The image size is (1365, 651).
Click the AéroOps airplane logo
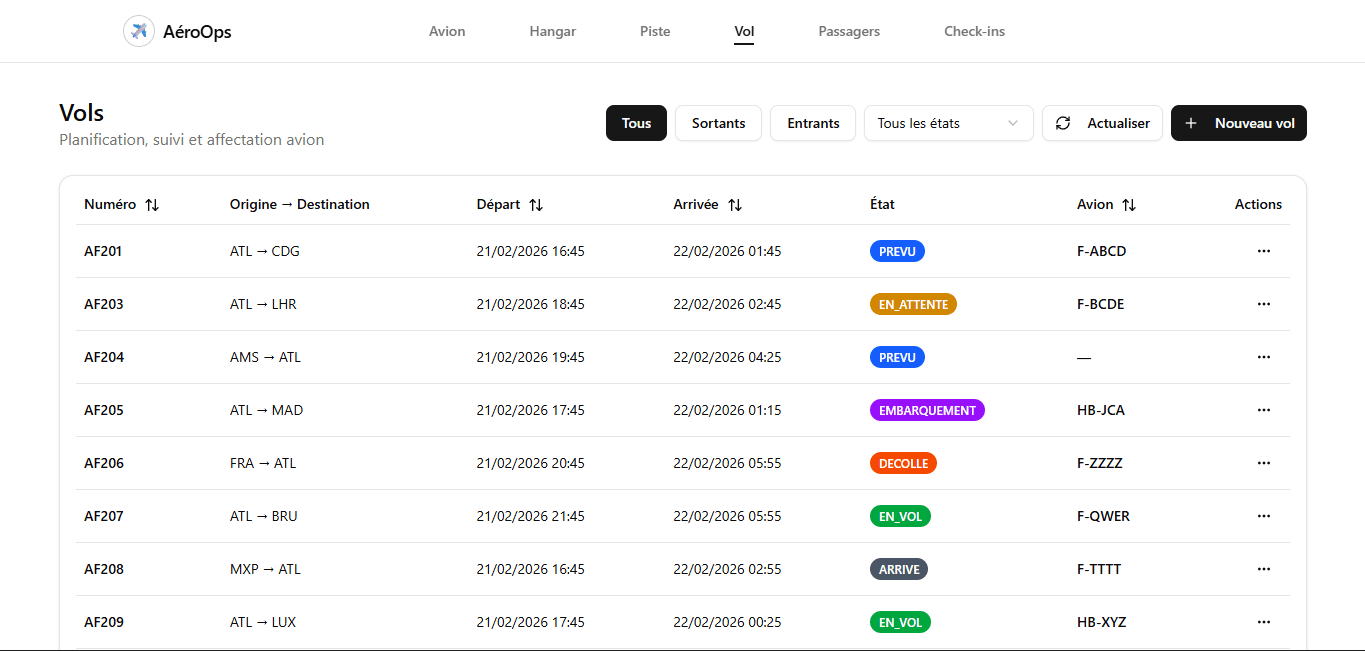tap(138, 31)
